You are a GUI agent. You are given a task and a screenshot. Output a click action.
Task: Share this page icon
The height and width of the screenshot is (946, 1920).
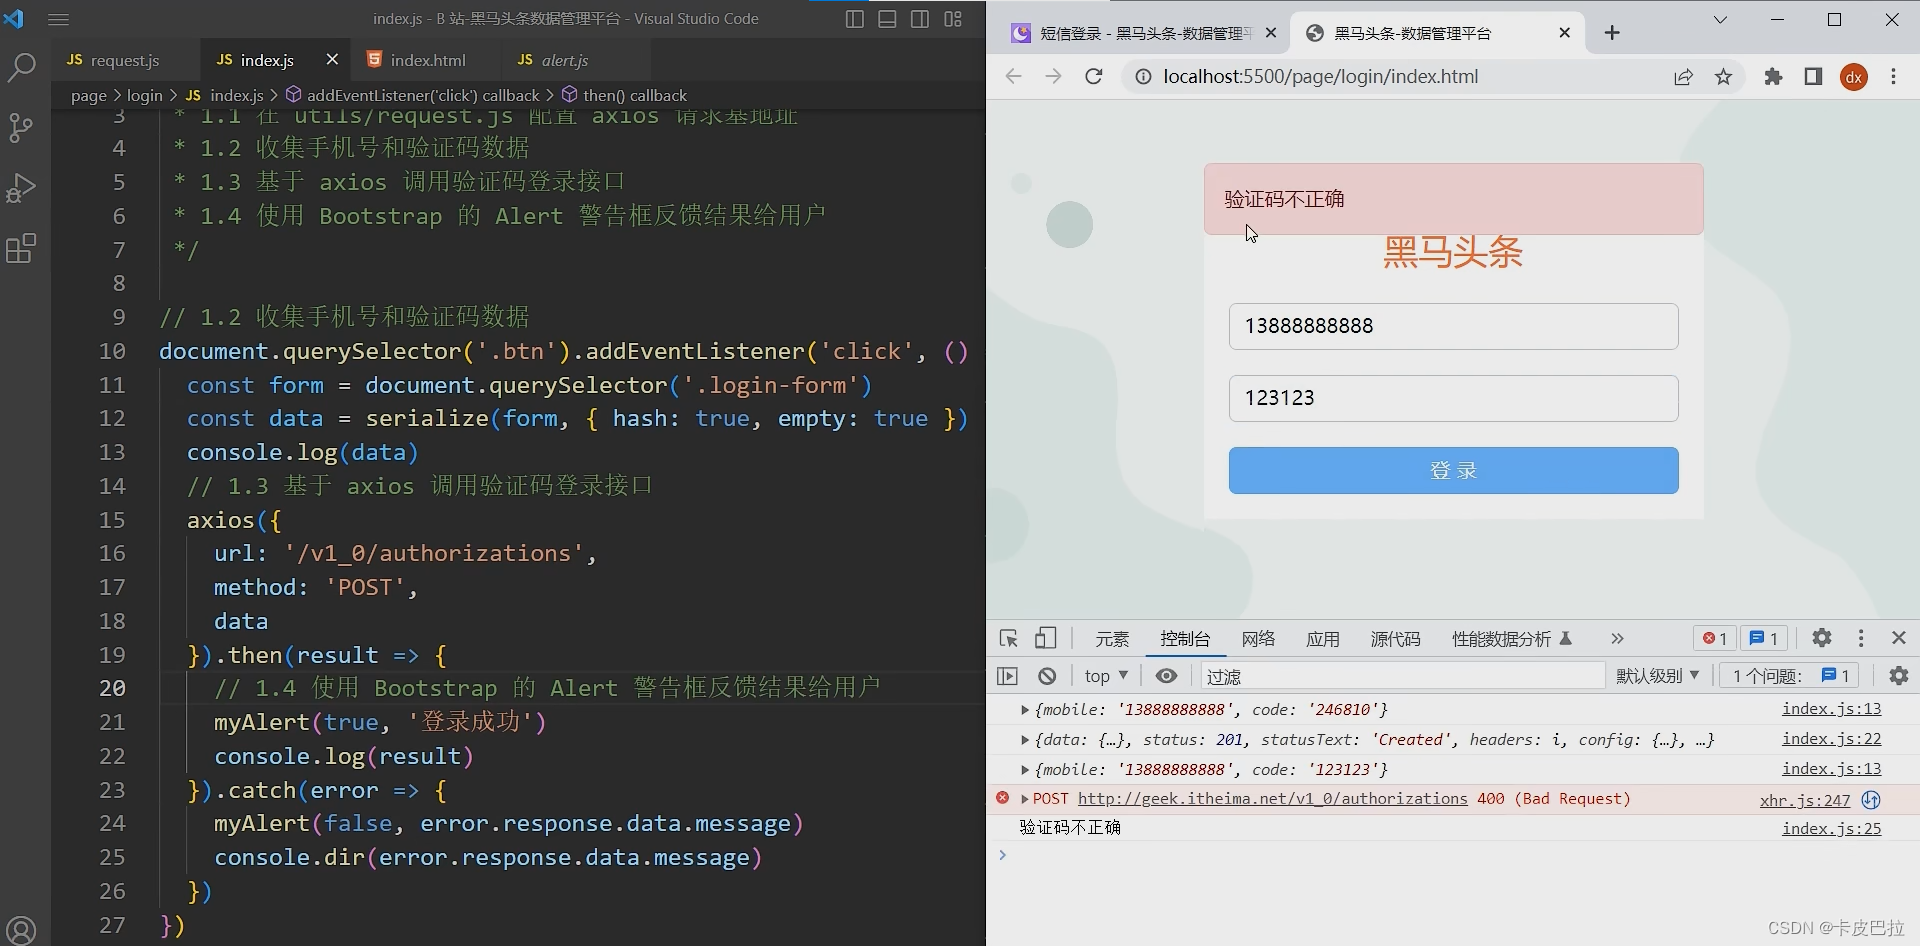click(1684, 77)
